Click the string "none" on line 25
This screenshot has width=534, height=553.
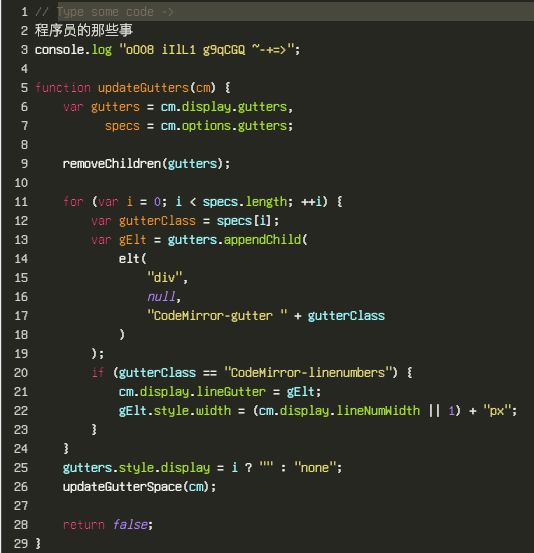coord(315,468)
